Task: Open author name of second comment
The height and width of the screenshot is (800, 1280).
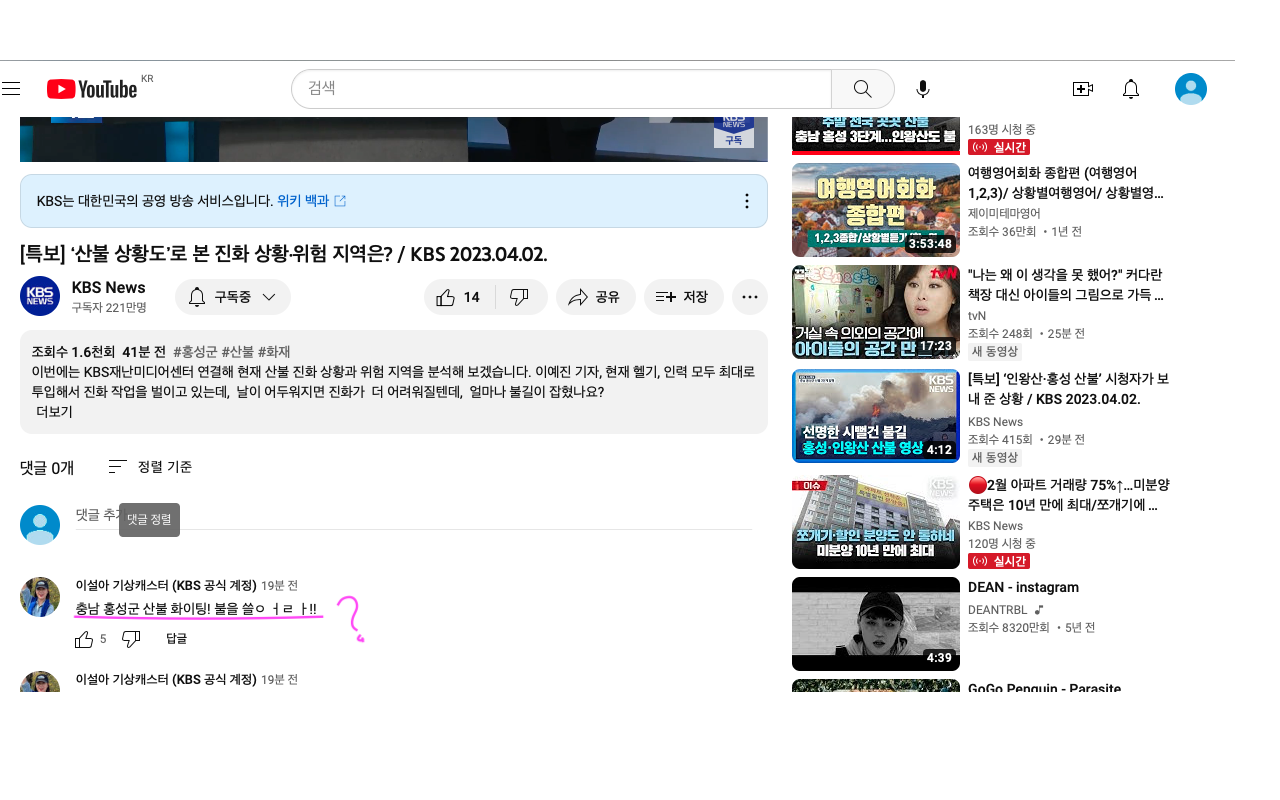Action: (166, 679)
